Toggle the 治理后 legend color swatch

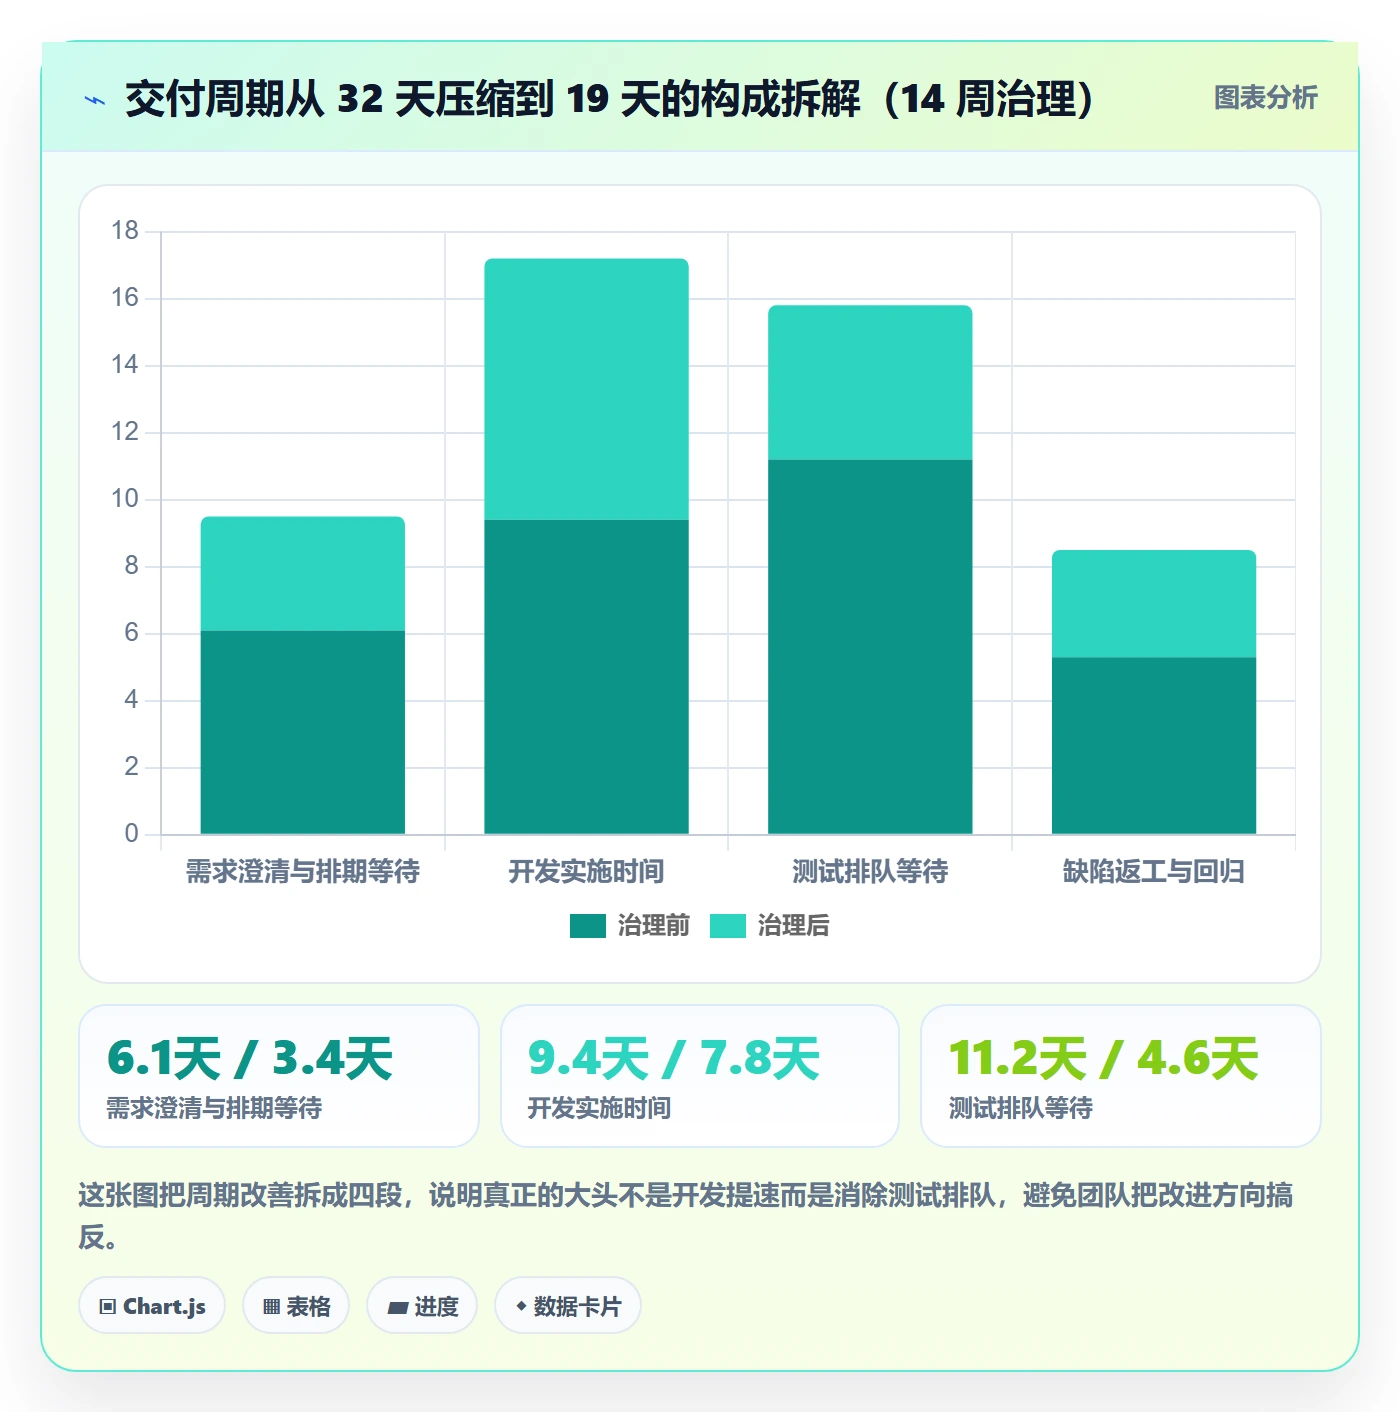pyautogui.click(x=728, y=926)
